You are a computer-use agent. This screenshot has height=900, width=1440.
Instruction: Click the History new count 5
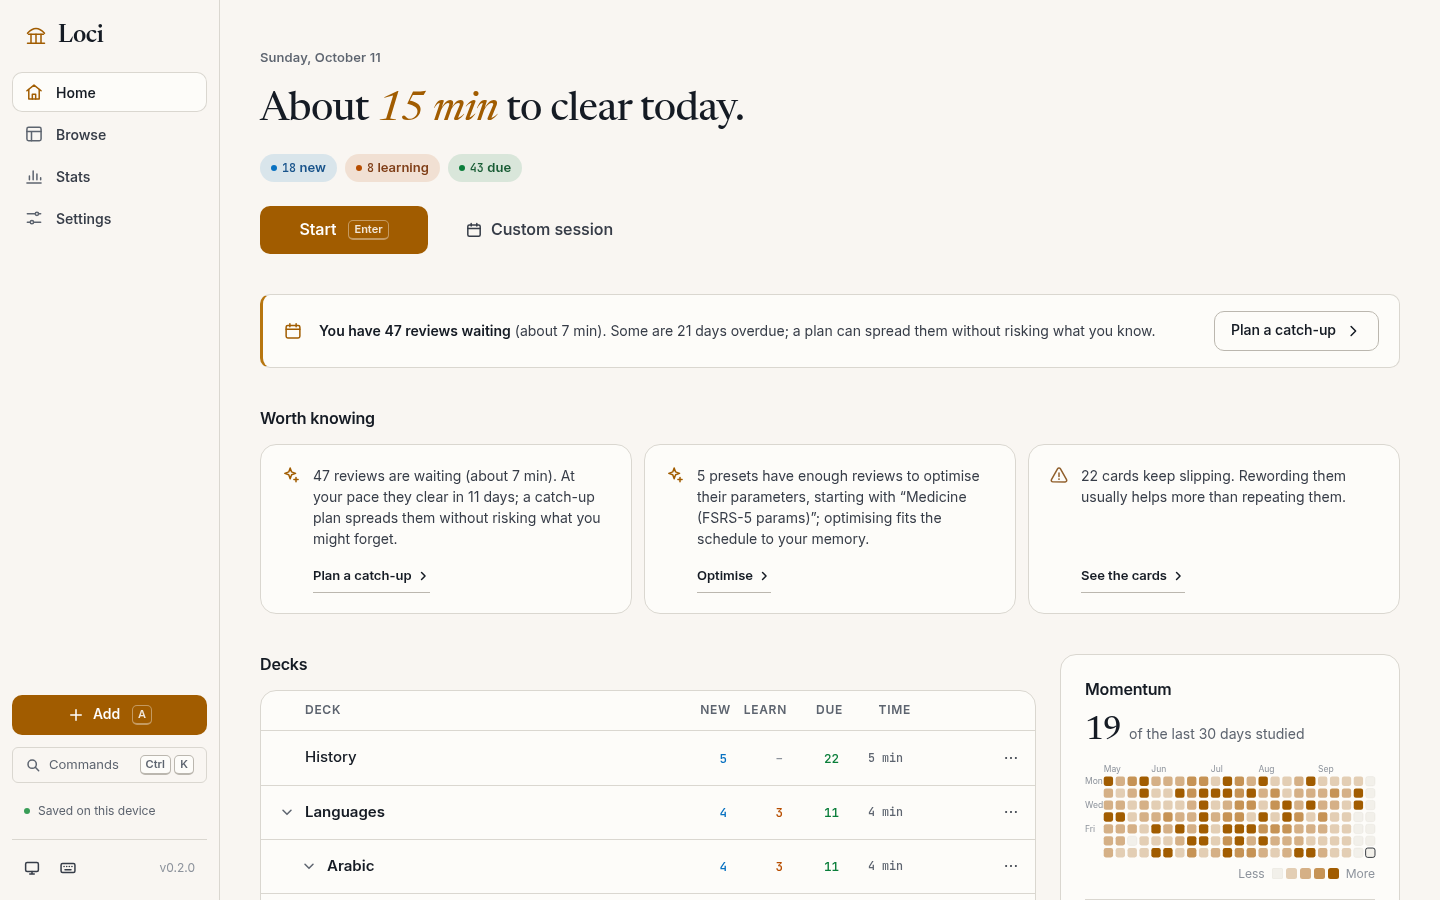pyautogui.click(x=723, y=759)
